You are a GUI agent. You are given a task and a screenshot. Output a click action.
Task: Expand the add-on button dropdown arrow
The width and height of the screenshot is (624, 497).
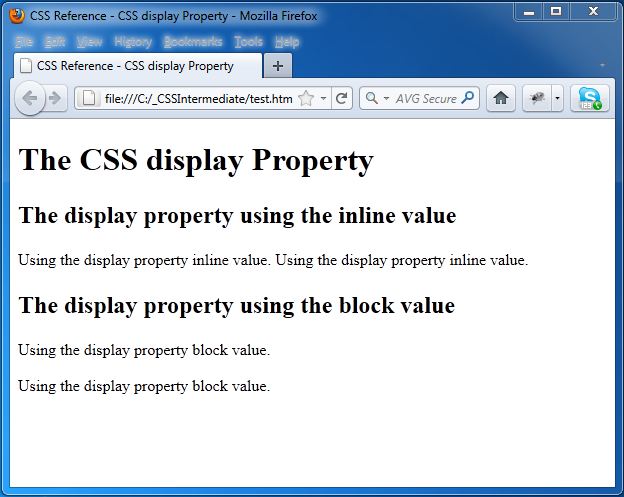(x=558, y=98)
